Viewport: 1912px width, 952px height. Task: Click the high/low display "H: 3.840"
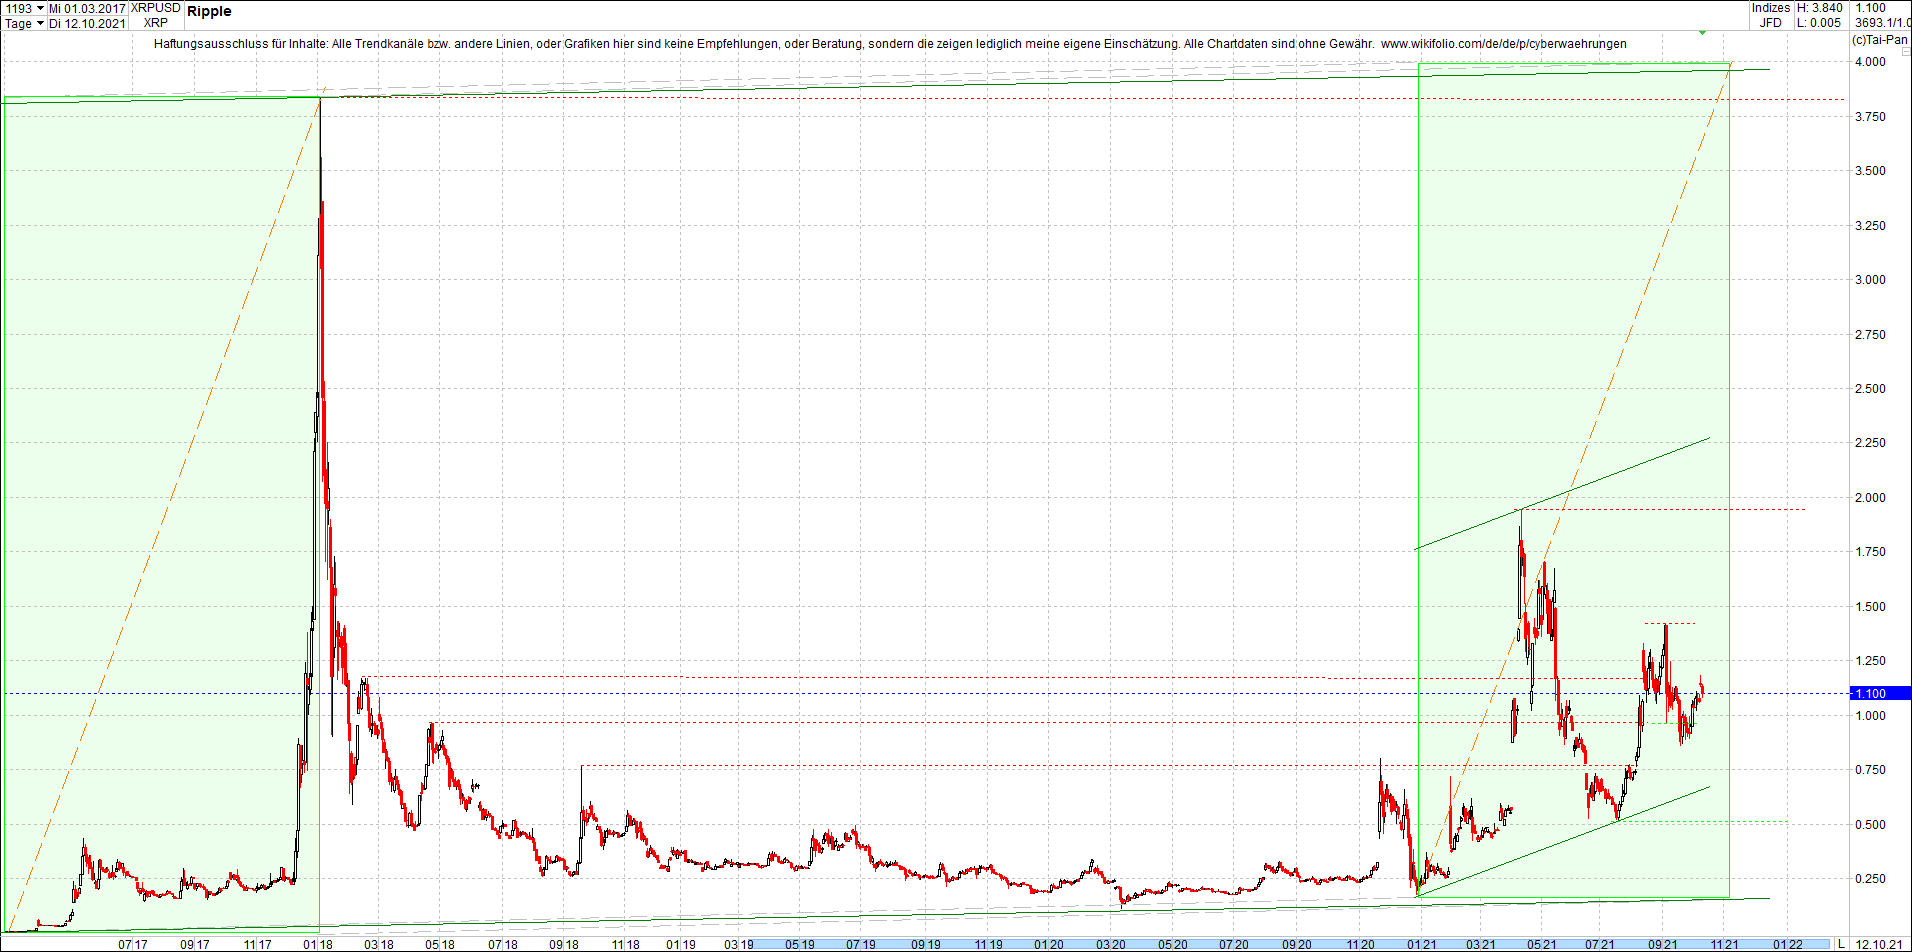tap(1820, 8)
